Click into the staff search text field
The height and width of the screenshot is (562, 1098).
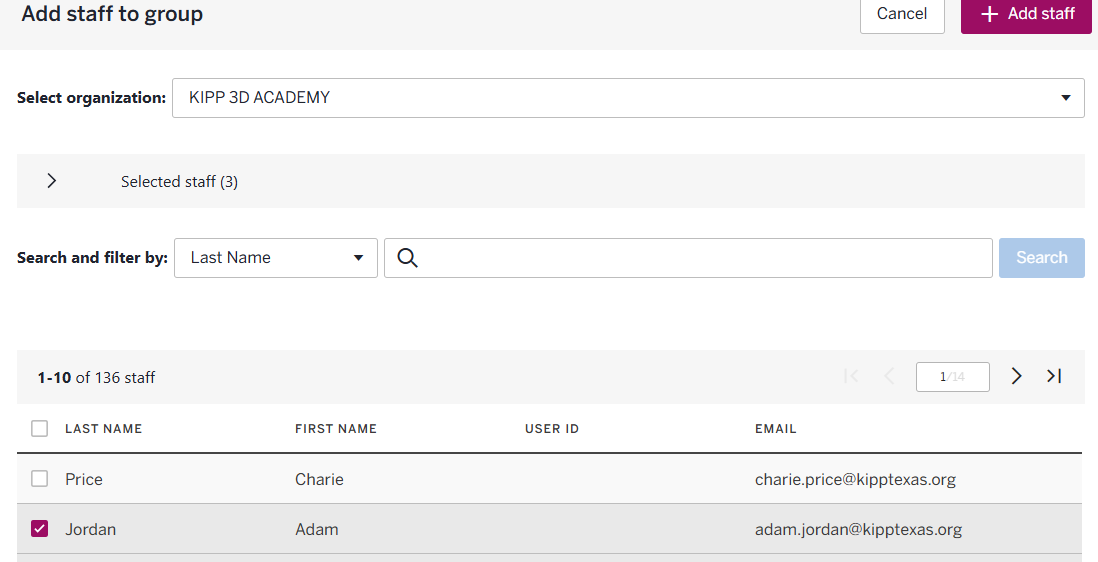700,258
